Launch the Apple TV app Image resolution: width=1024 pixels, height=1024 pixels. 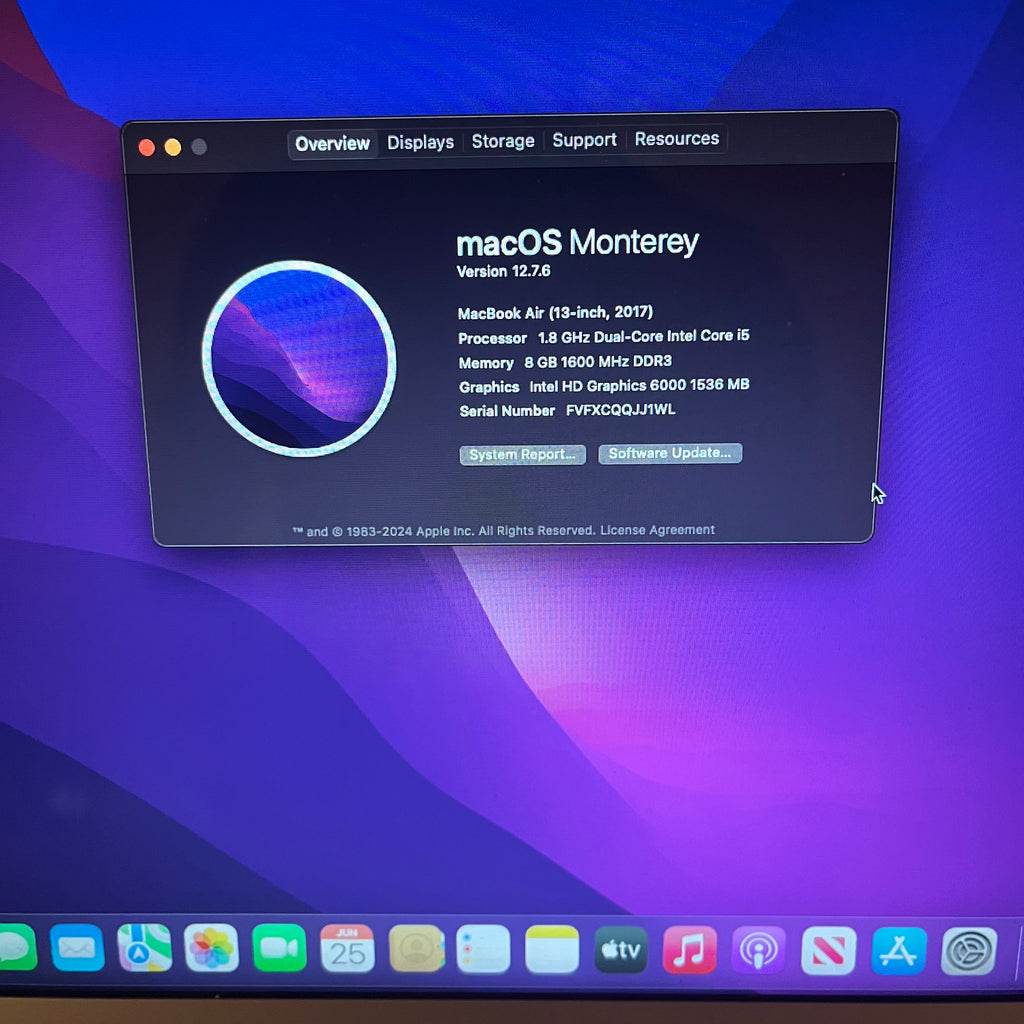pyautogui.click(x=620, y=950)
